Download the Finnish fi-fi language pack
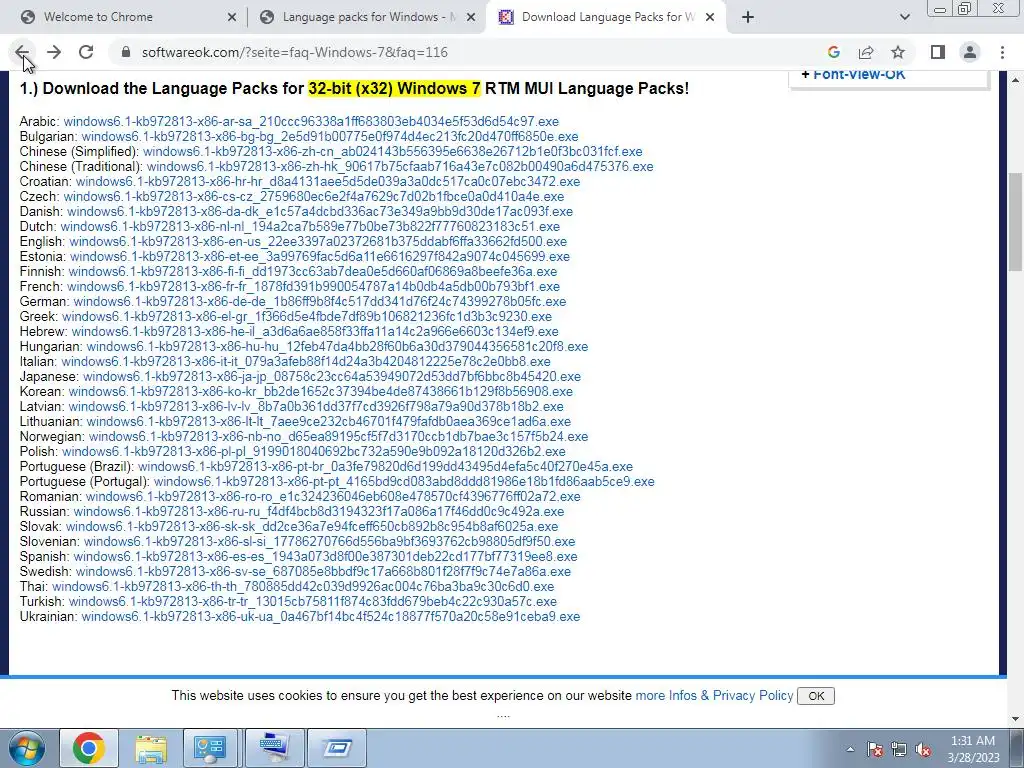This screenshot has width=1024, height=768. 313,272
